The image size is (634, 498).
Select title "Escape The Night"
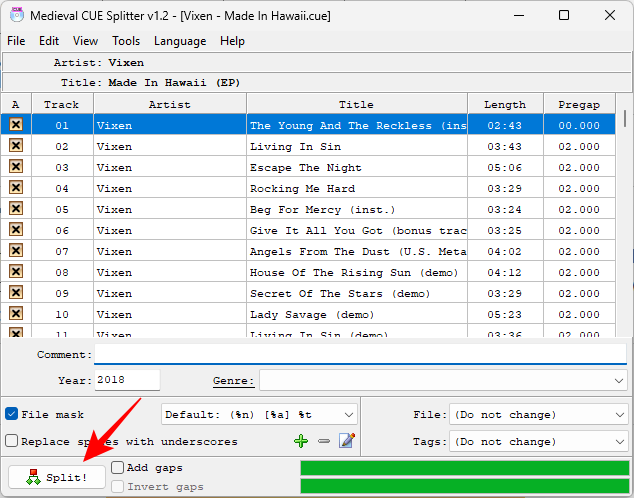click(x=306, y=167)
